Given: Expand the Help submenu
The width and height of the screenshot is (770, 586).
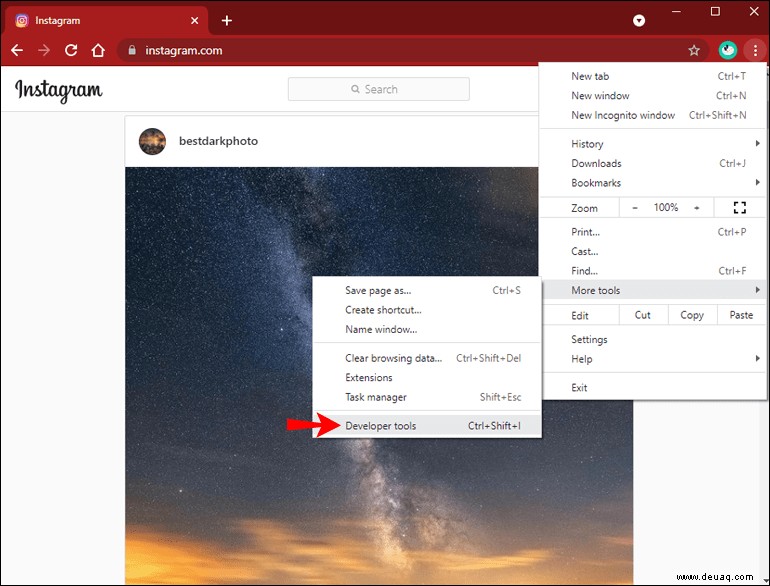Looking at the screenshot, I should 653,359.
